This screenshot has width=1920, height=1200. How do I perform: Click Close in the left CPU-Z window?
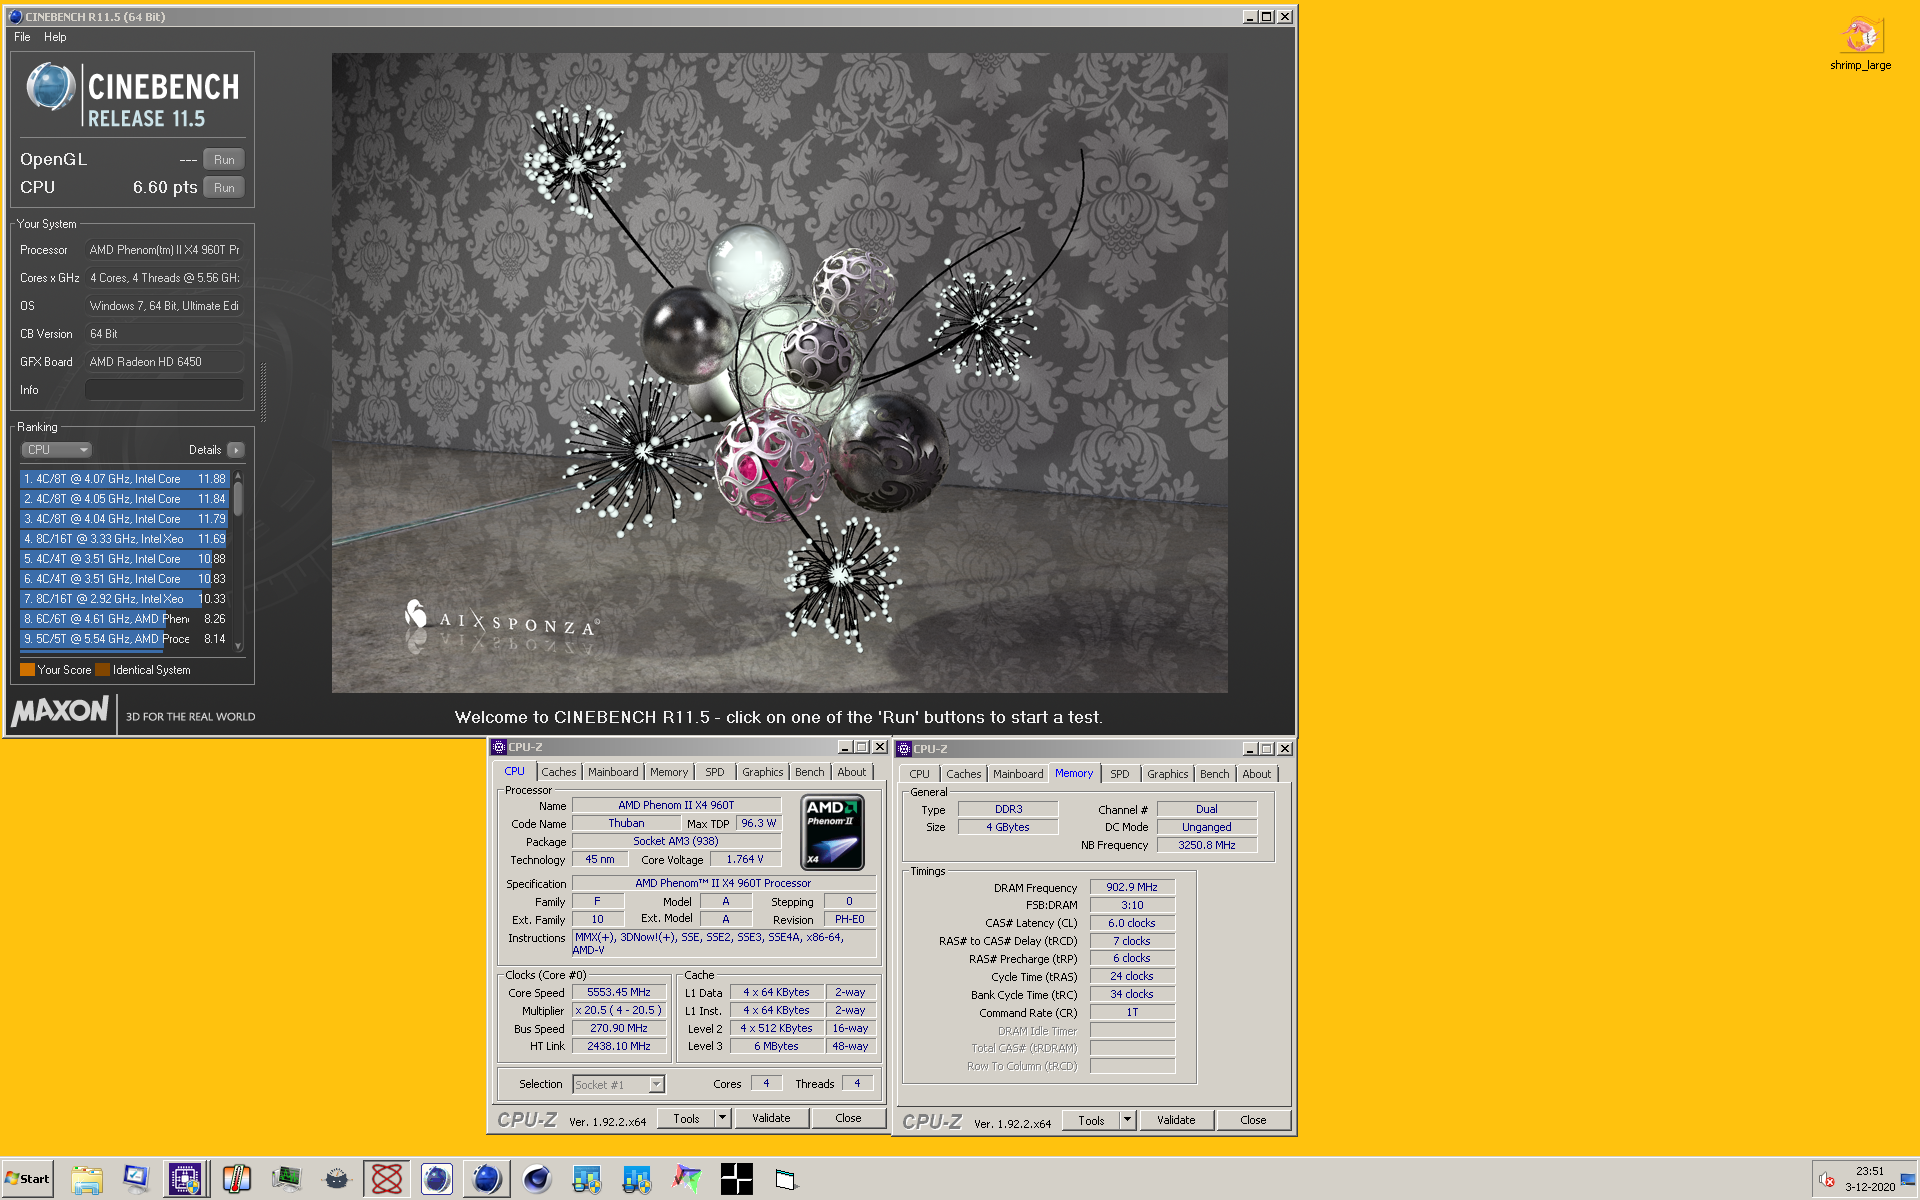pos(848,1118)
